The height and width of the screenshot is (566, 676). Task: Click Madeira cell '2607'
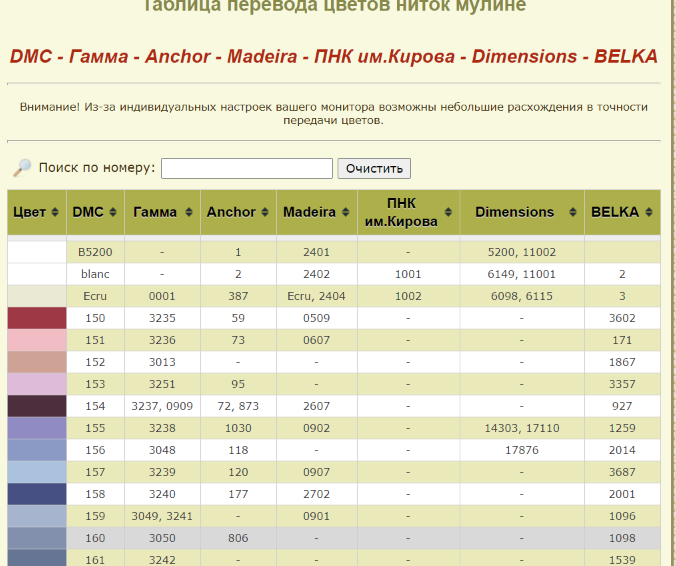(x=316, y=406)
